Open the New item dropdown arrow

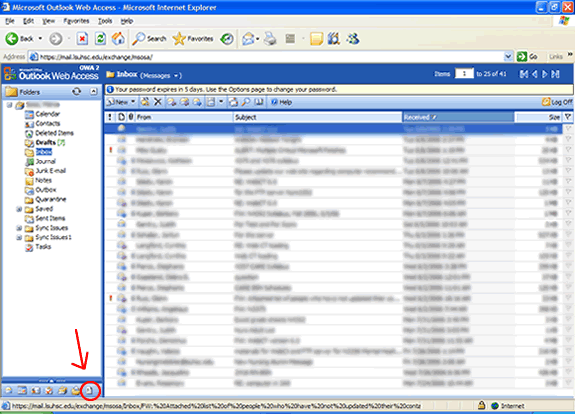(x=133, y=102)
